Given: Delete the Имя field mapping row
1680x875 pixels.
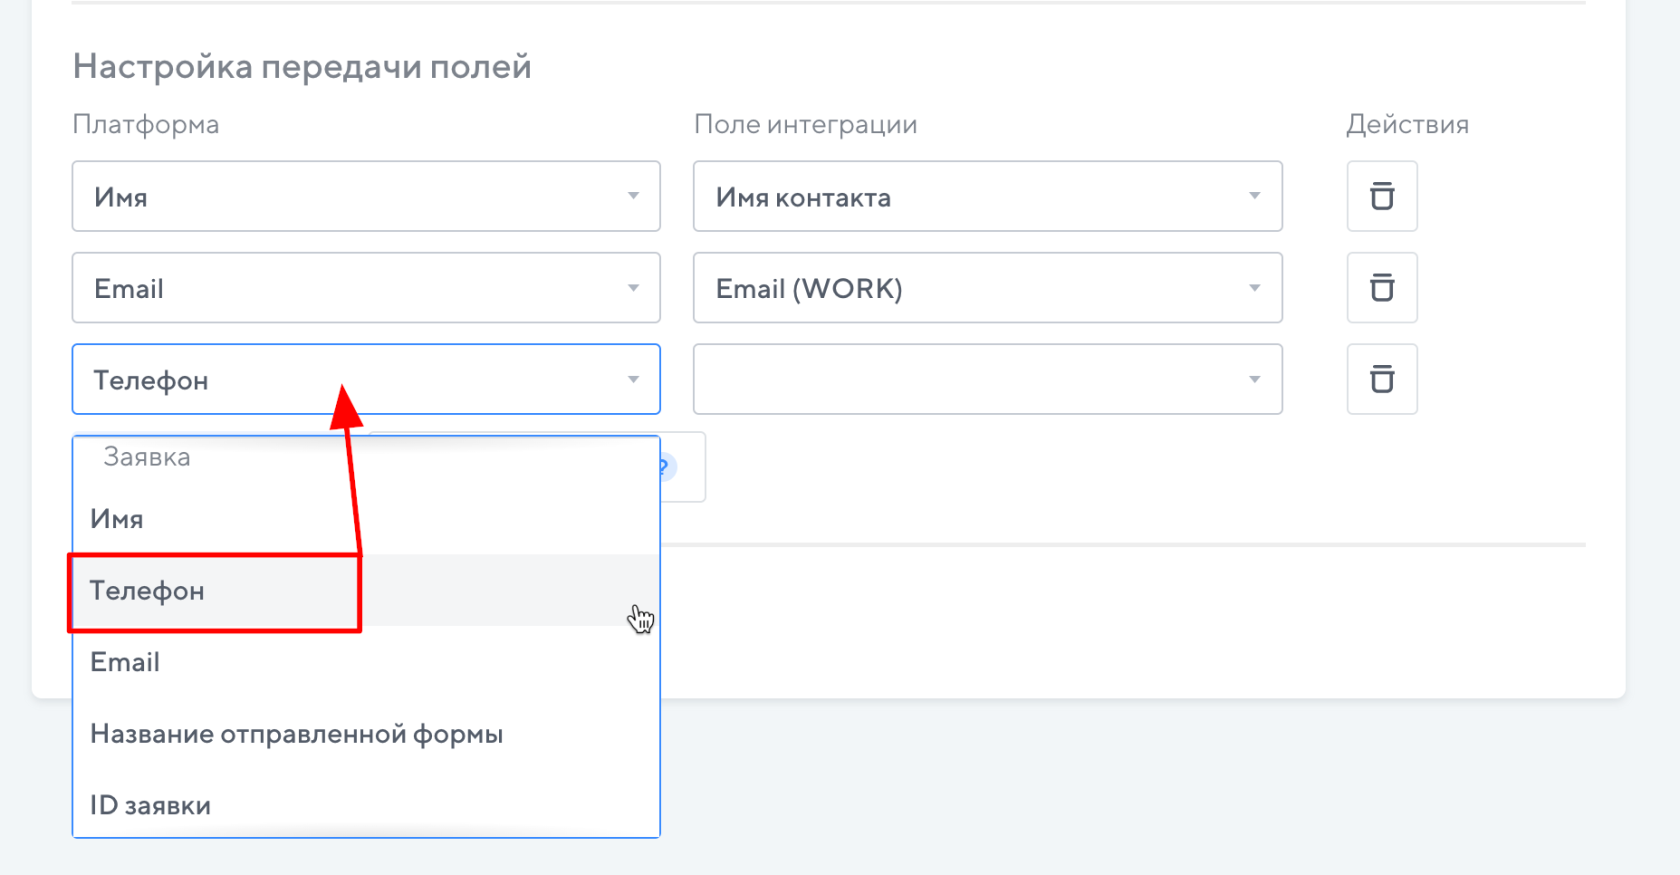Looking at the screenshot, I should [x=1382, y=196].
